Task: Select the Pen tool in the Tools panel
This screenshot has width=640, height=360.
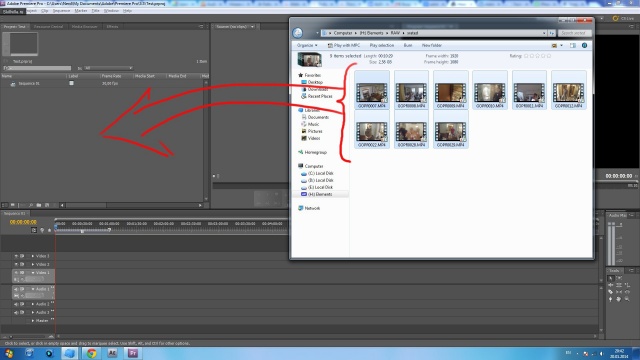Action: (x=611, y=299)
